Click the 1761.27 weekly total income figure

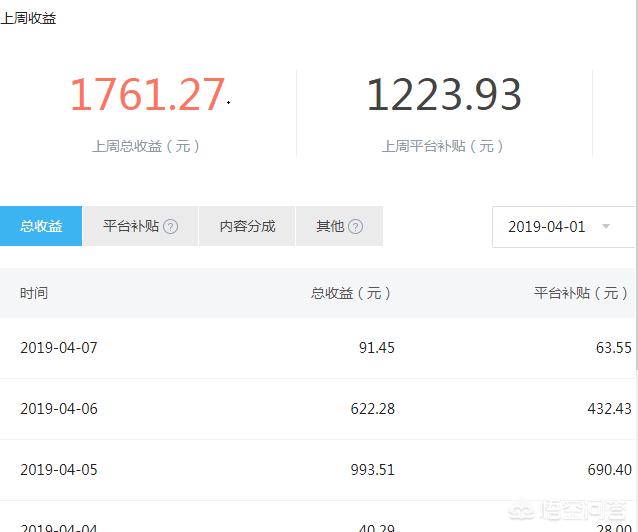[x=147, y=94]
